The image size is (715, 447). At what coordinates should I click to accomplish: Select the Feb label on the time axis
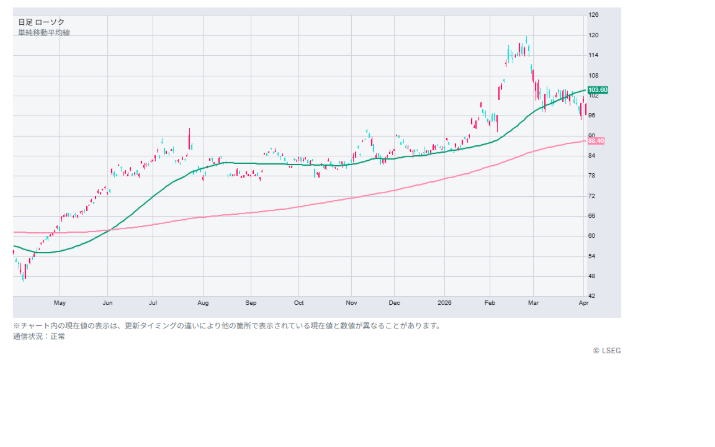coord(490,301)
